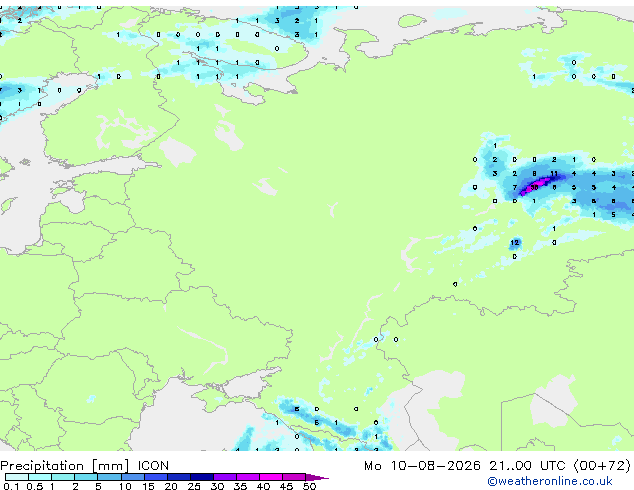Select the 25–30 mm dark navy legend swatch
The height and width of the screenshot is (490, 634).
pos(201,477)
